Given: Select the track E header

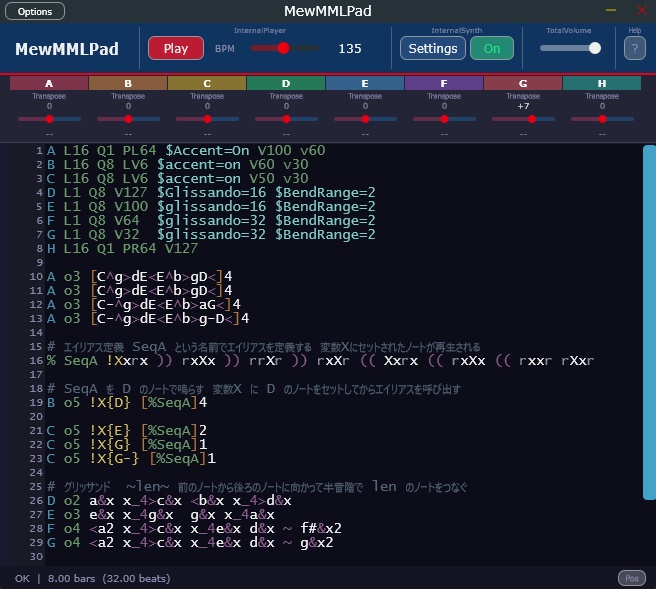Looking at the screenshot, I should pyautogui.click(x=365, y=83).
